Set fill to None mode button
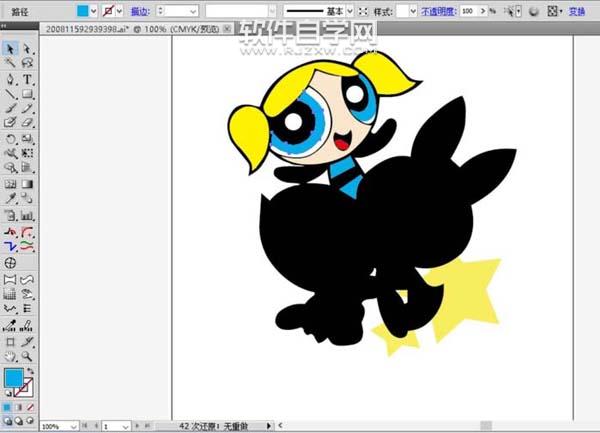600x433 pixels. click(x=30, y=407)
